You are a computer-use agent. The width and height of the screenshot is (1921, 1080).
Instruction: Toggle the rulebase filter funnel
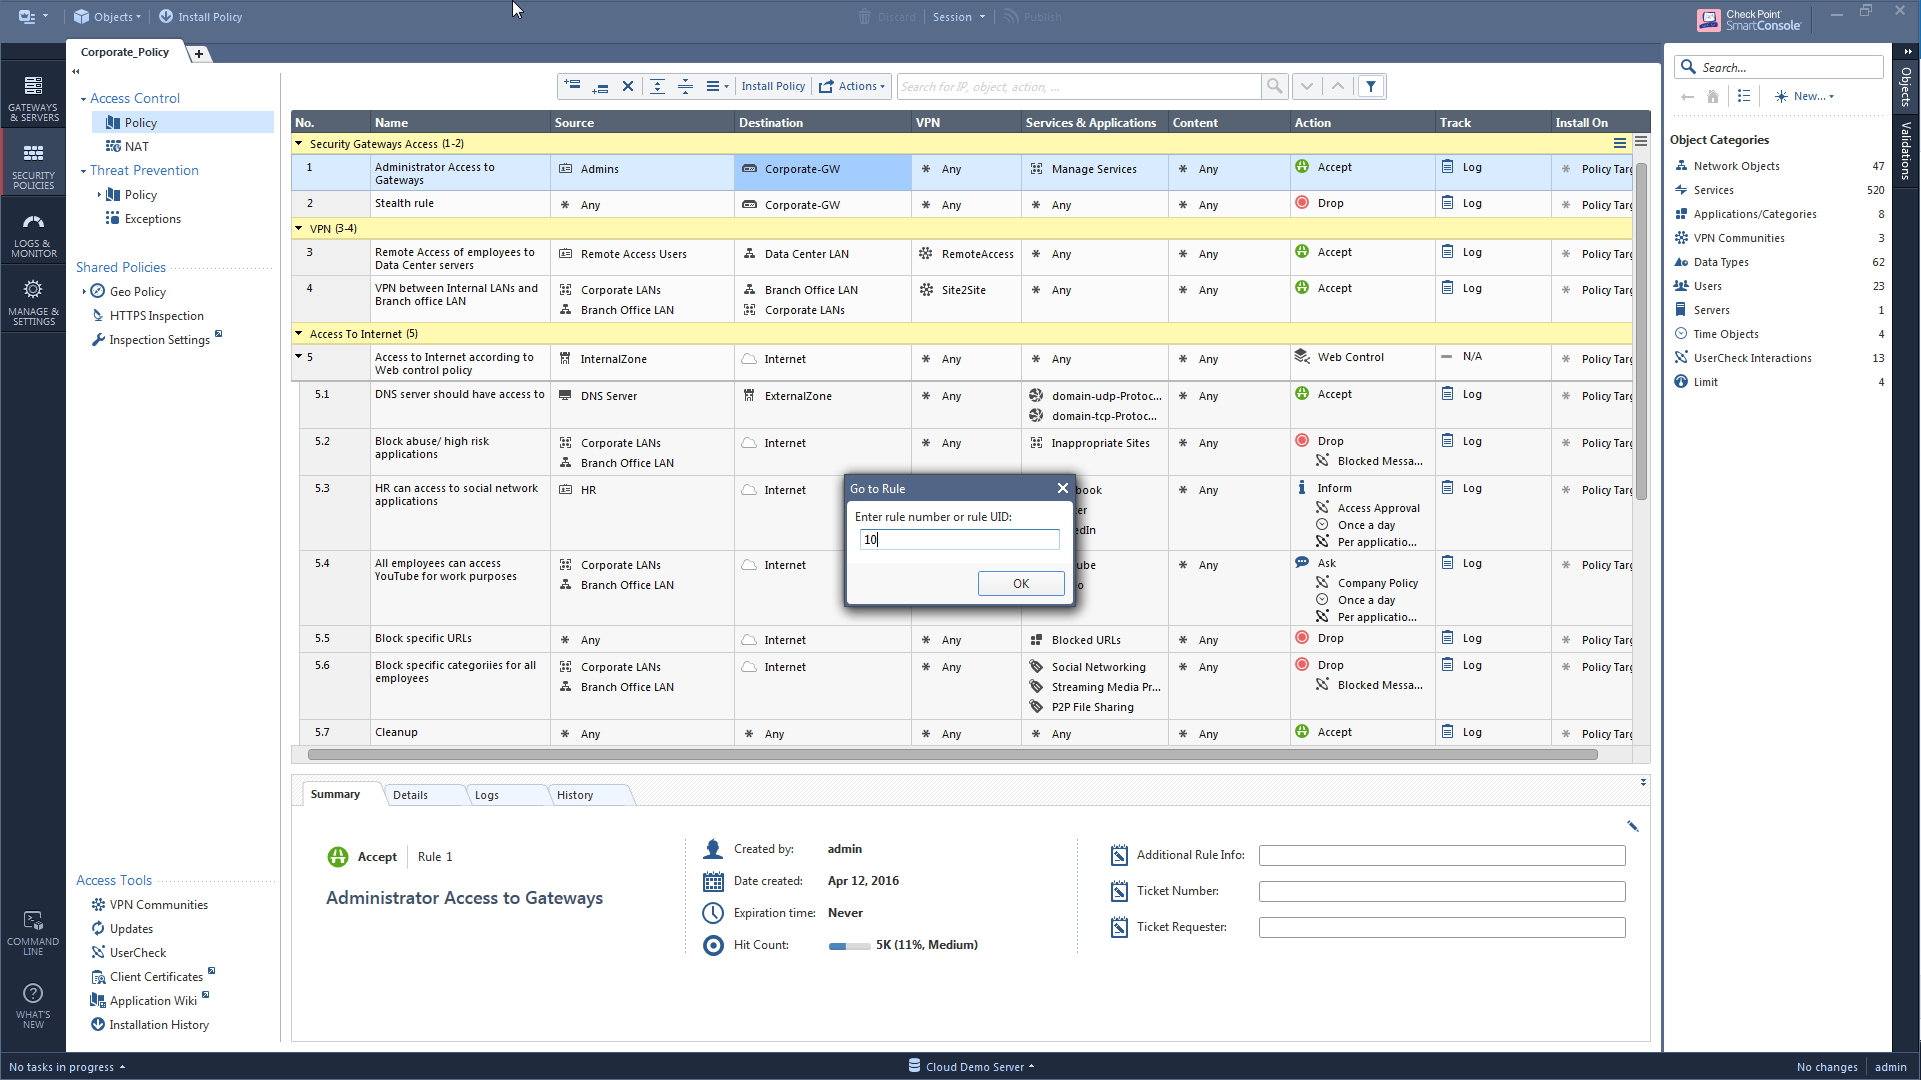click(1371, 86)
